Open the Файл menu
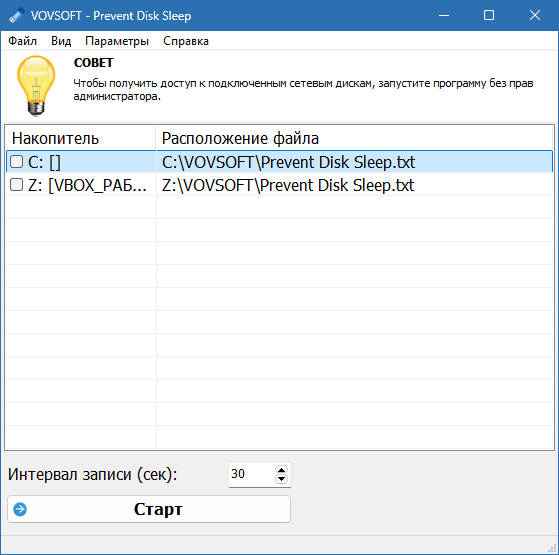The width and height of the screenshot is (559, 555). (22, 41)
